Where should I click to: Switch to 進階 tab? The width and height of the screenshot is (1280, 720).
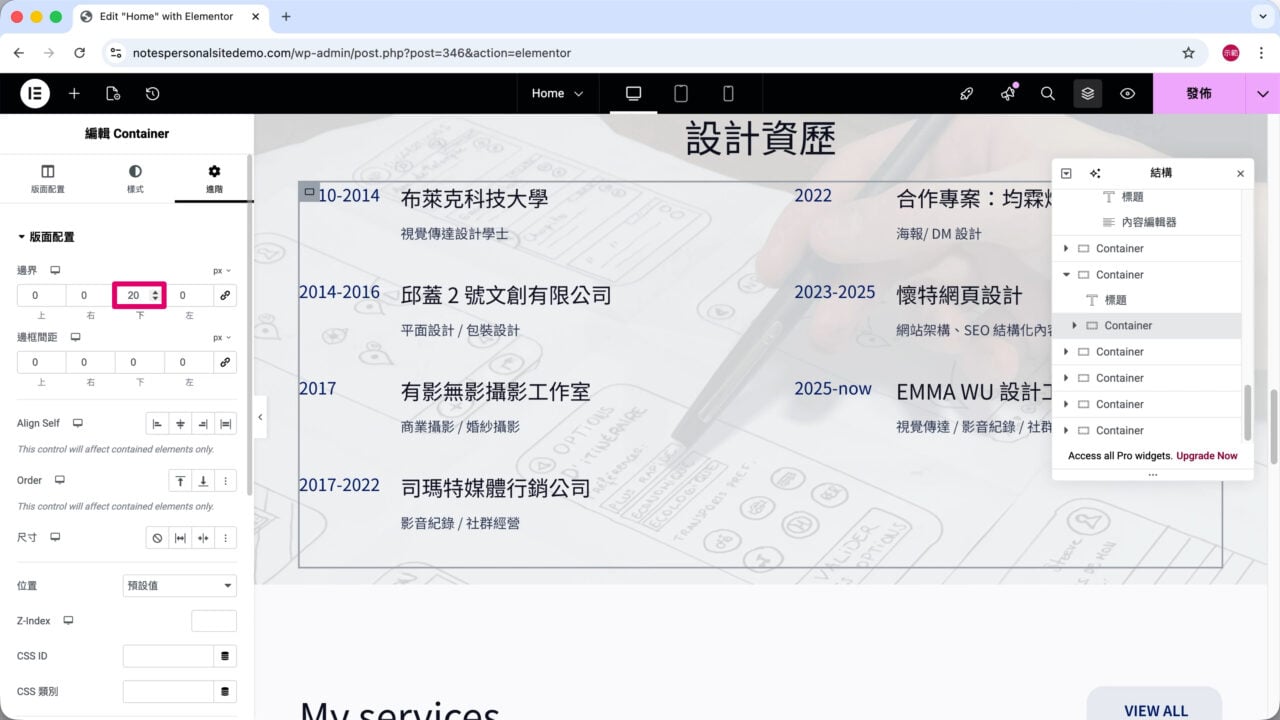click(x=214, y=179)
